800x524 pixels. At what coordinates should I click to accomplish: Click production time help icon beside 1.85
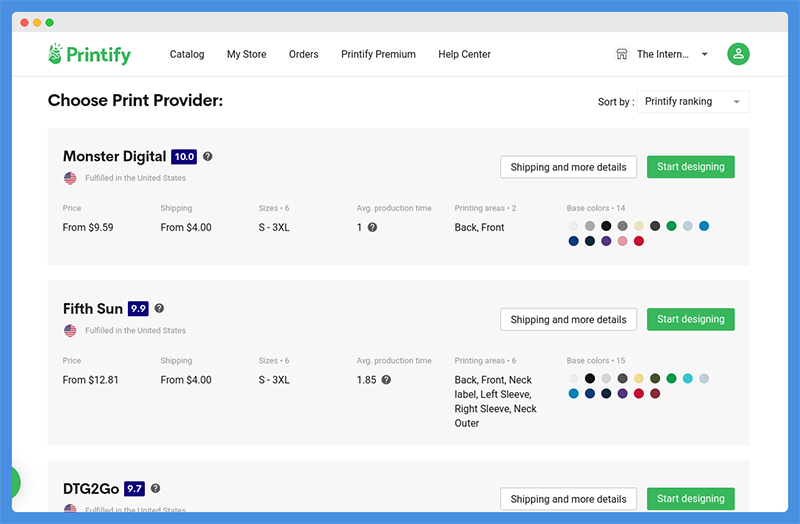[386, 380]
